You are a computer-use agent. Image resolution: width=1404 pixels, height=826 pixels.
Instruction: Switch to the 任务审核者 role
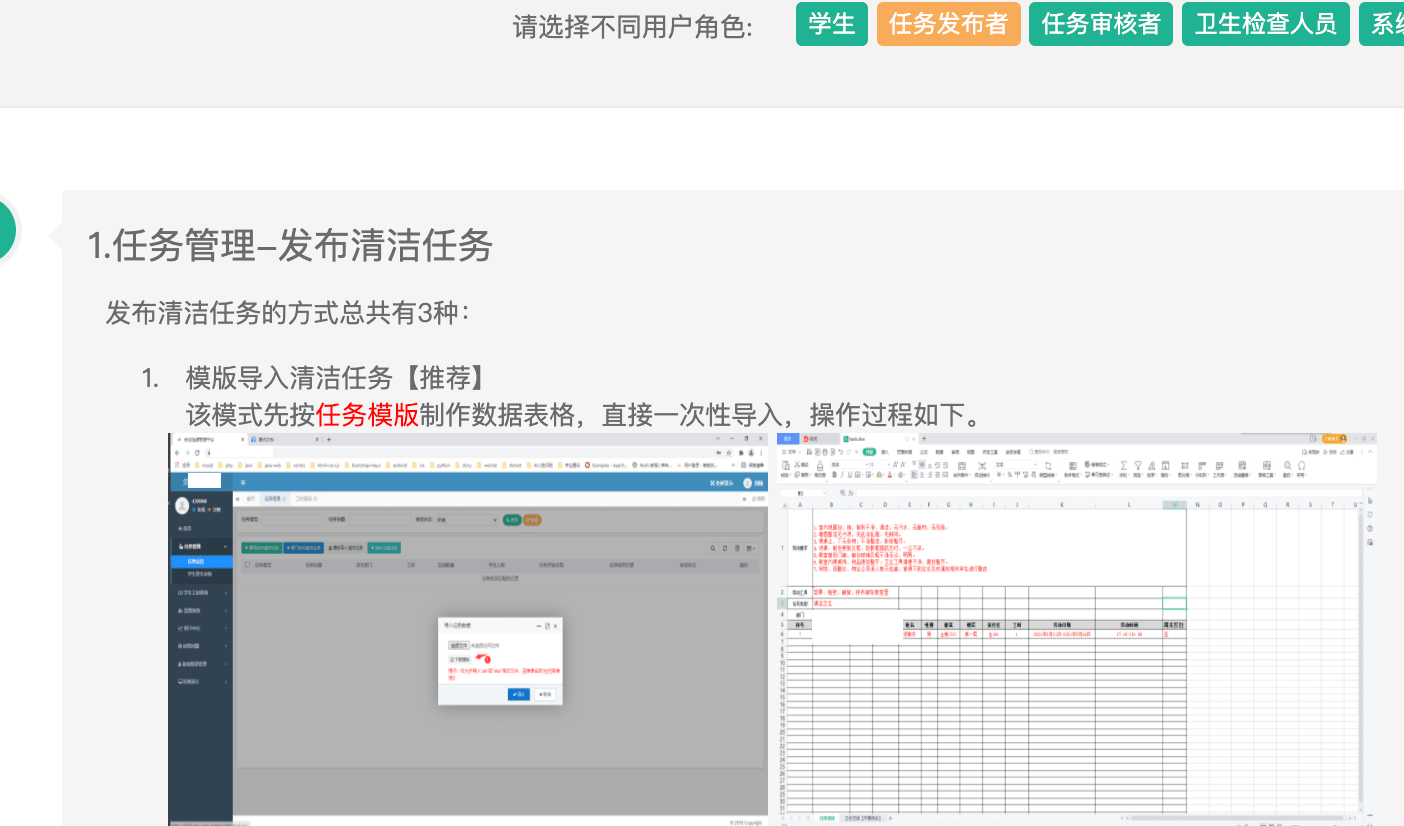coord(1100,24)
